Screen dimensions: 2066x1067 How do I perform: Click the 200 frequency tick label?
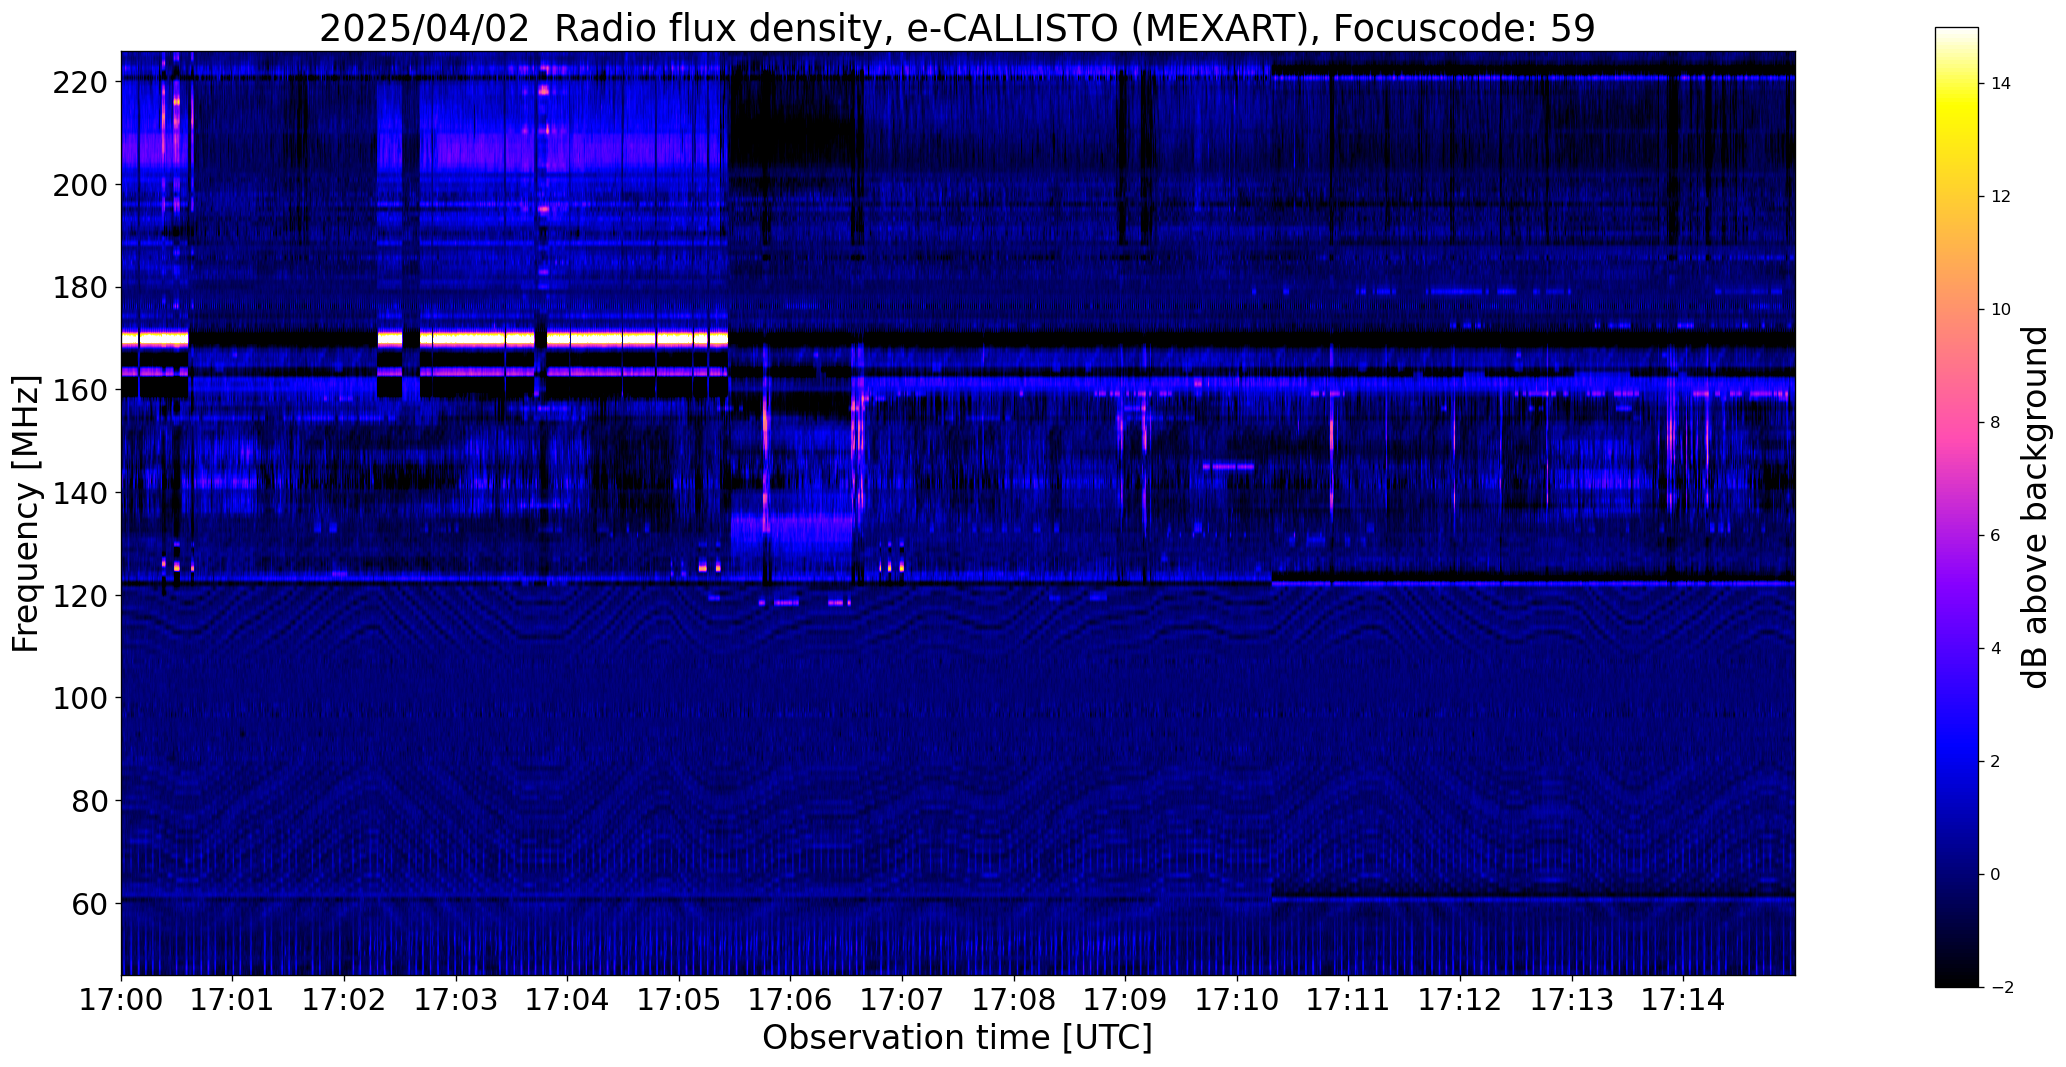[x=79, y=185]
